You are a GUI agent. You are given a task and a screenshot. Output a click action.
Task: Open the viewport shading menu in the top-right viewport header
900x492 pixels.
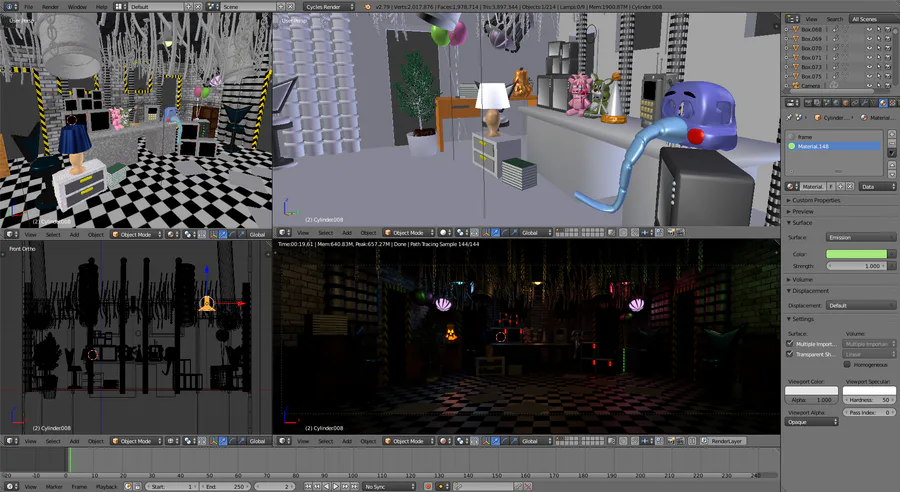pyautogui.click(x=447, y=233)
